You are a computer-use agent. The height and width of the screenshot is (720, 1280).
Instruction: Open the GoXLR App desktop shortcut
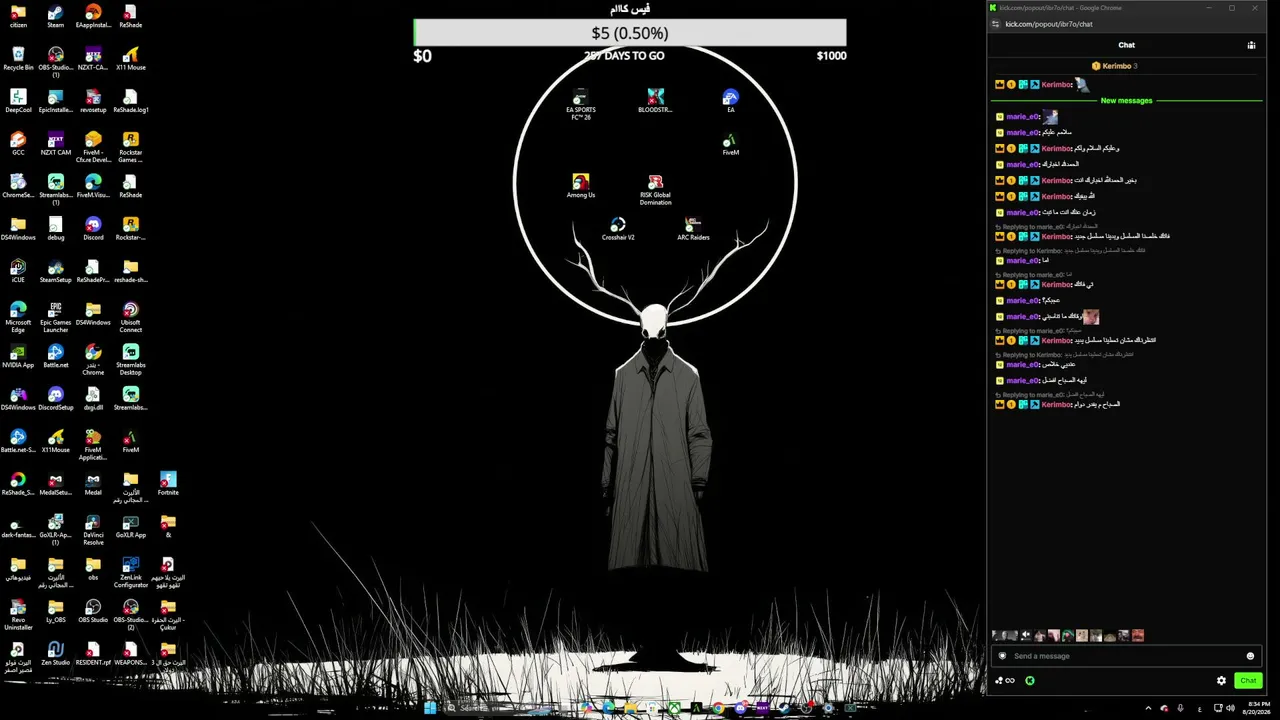130,526
